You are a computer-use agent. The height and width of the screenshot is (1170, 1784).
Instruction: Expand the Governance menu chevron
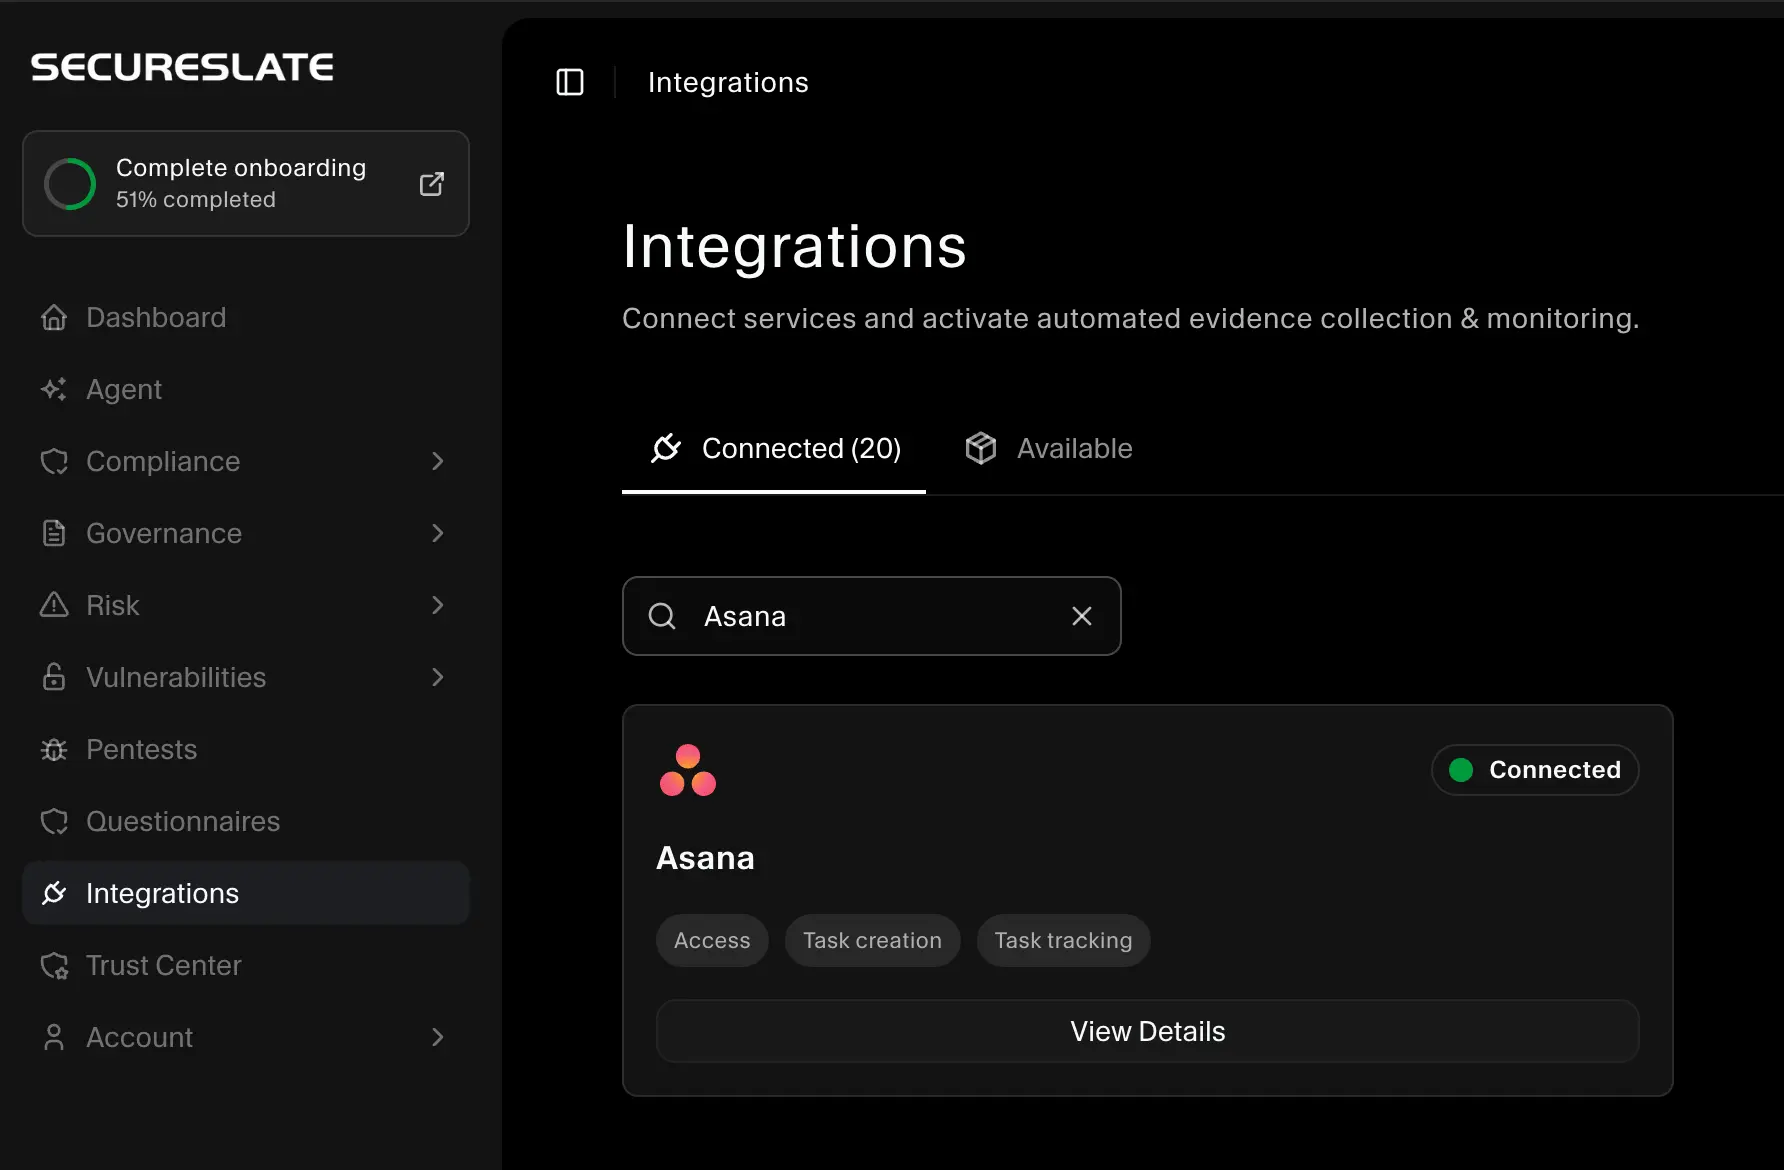tap(437, 533)
